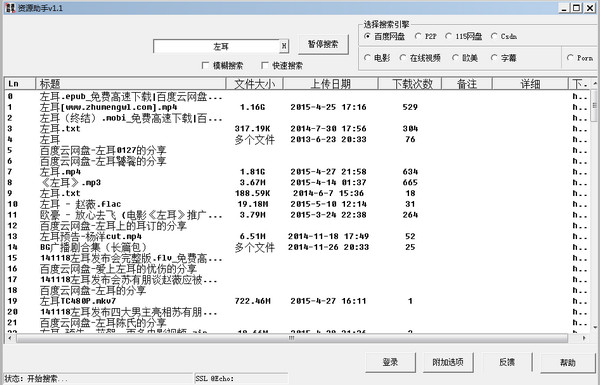Viewport: 600px width, 385px height.
Task: Click download count 665
Action: (x=410, y=183)
